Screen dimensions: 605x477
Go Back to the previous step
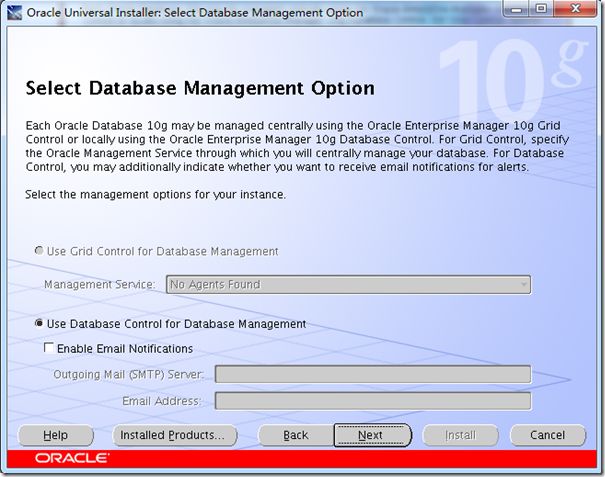coord(296,435)
